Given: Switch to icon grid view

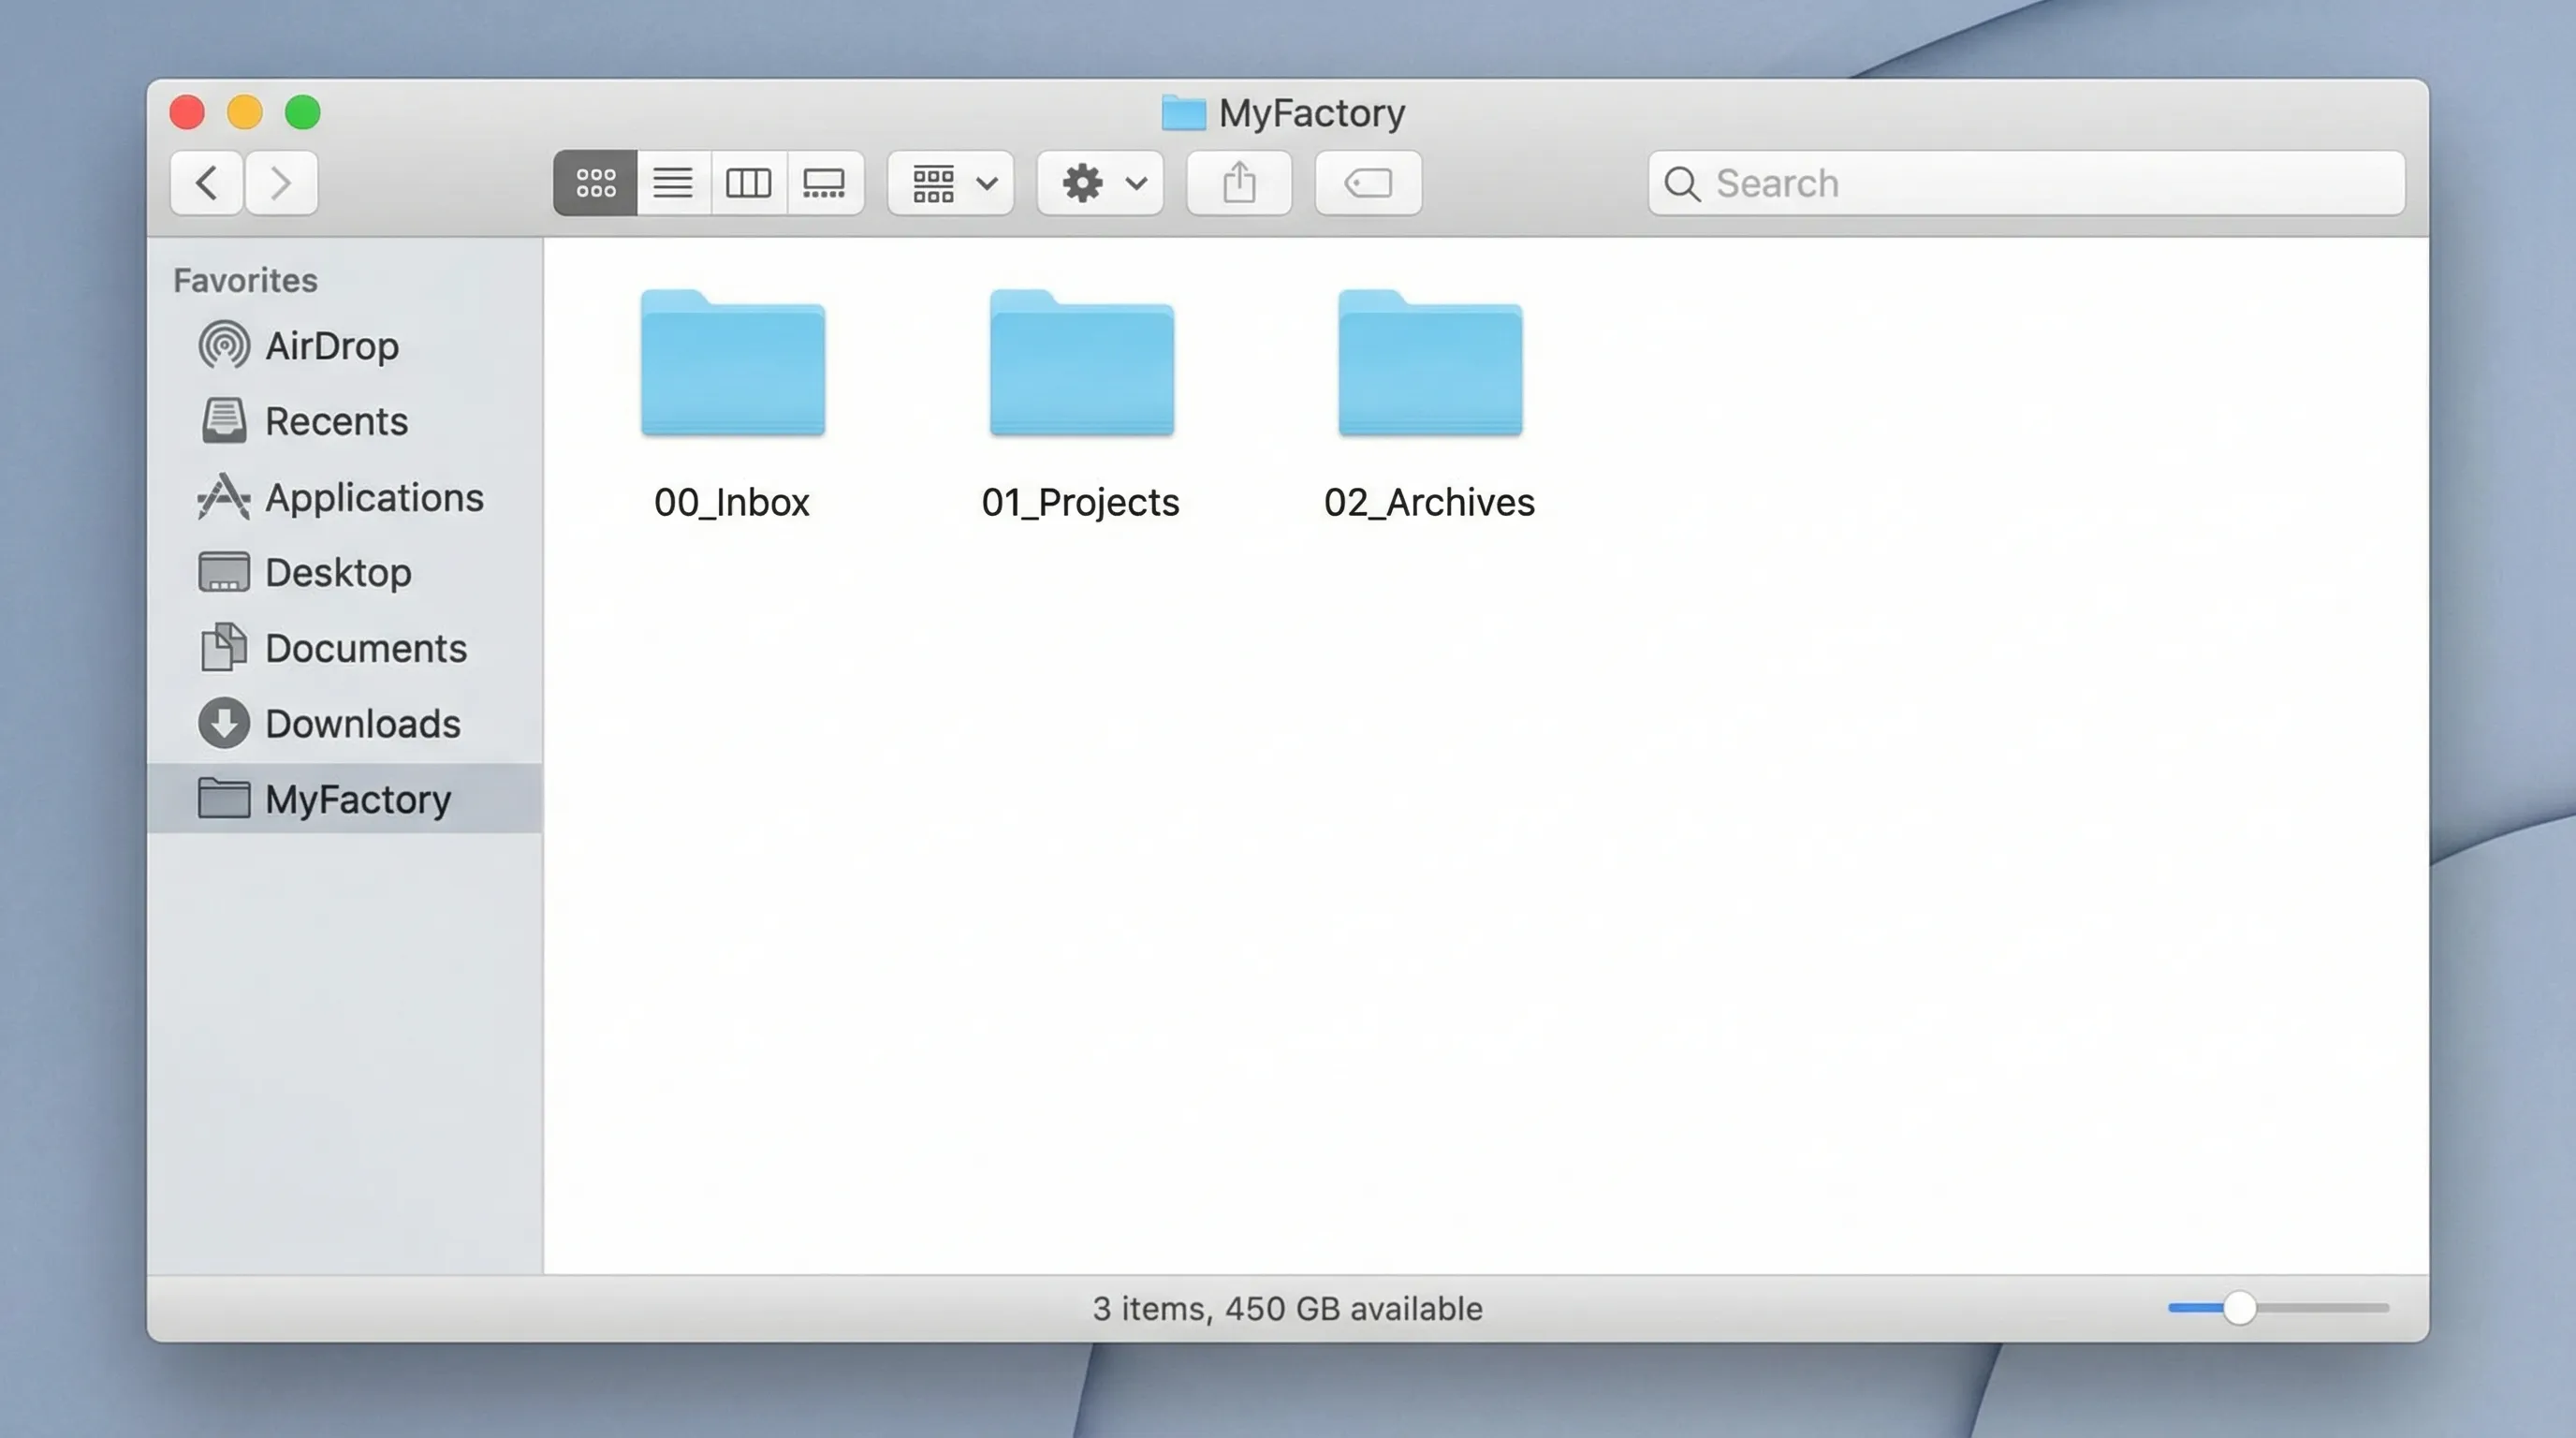Looking at the screenshot, I should click(595, 183).
